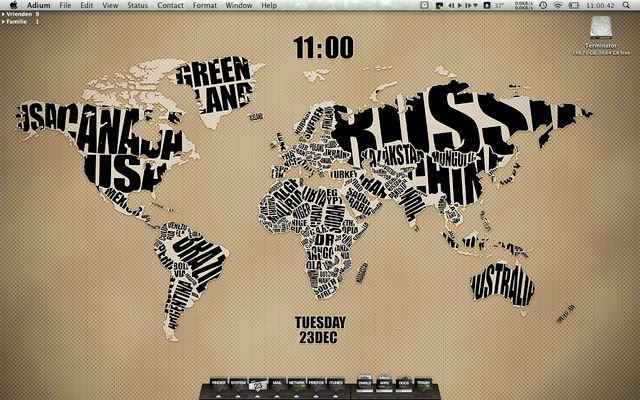The width and height of the screenshot is (640, 400).
Task: Launch Mail from the dock
Action: (x=277, y=384)
